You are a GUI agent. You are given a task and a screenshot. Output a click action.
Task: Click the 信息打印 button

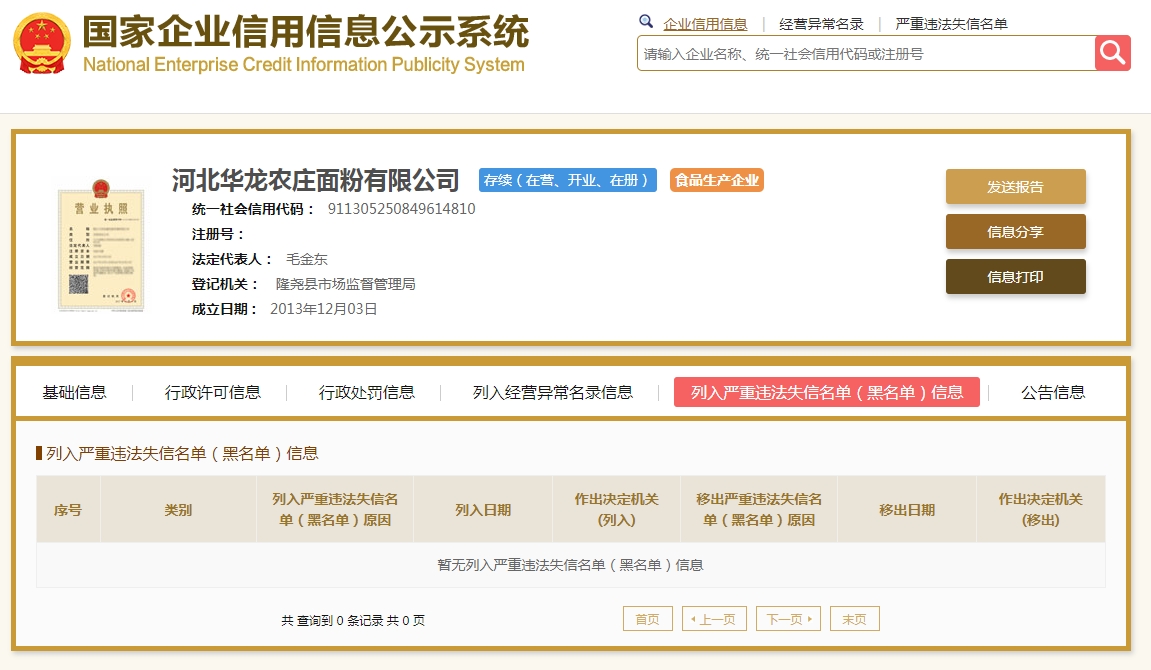[x=1015, y=277]
